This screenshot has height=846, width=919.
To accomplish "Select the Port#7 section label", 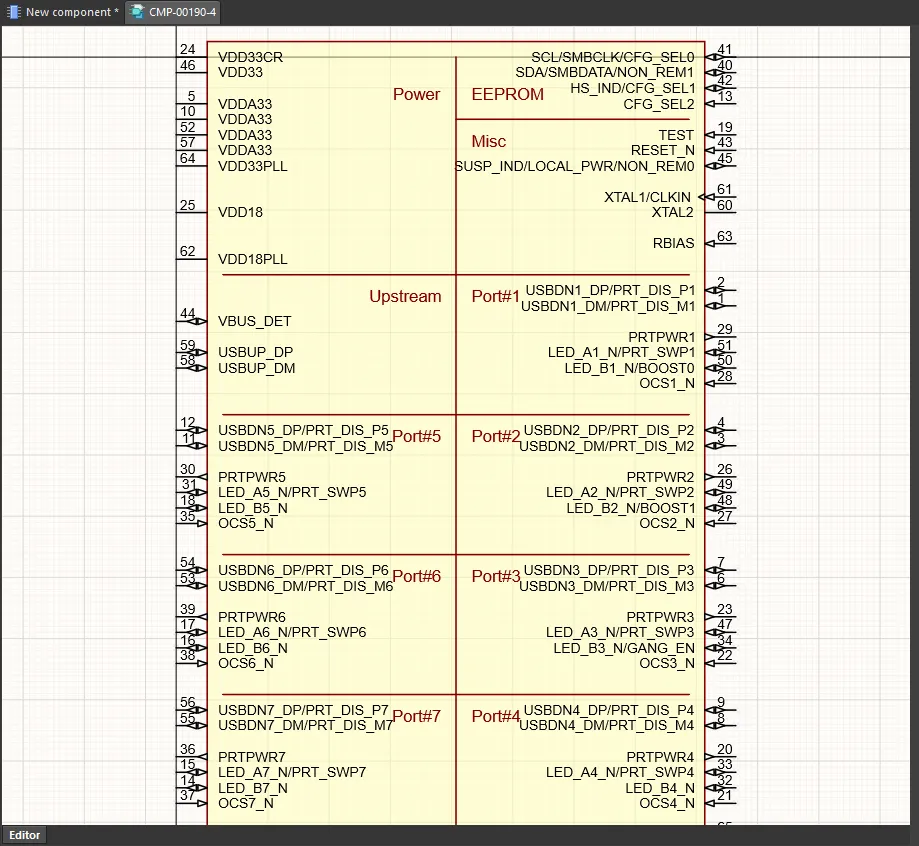I will pyautogui.click(x=416, y=716).
